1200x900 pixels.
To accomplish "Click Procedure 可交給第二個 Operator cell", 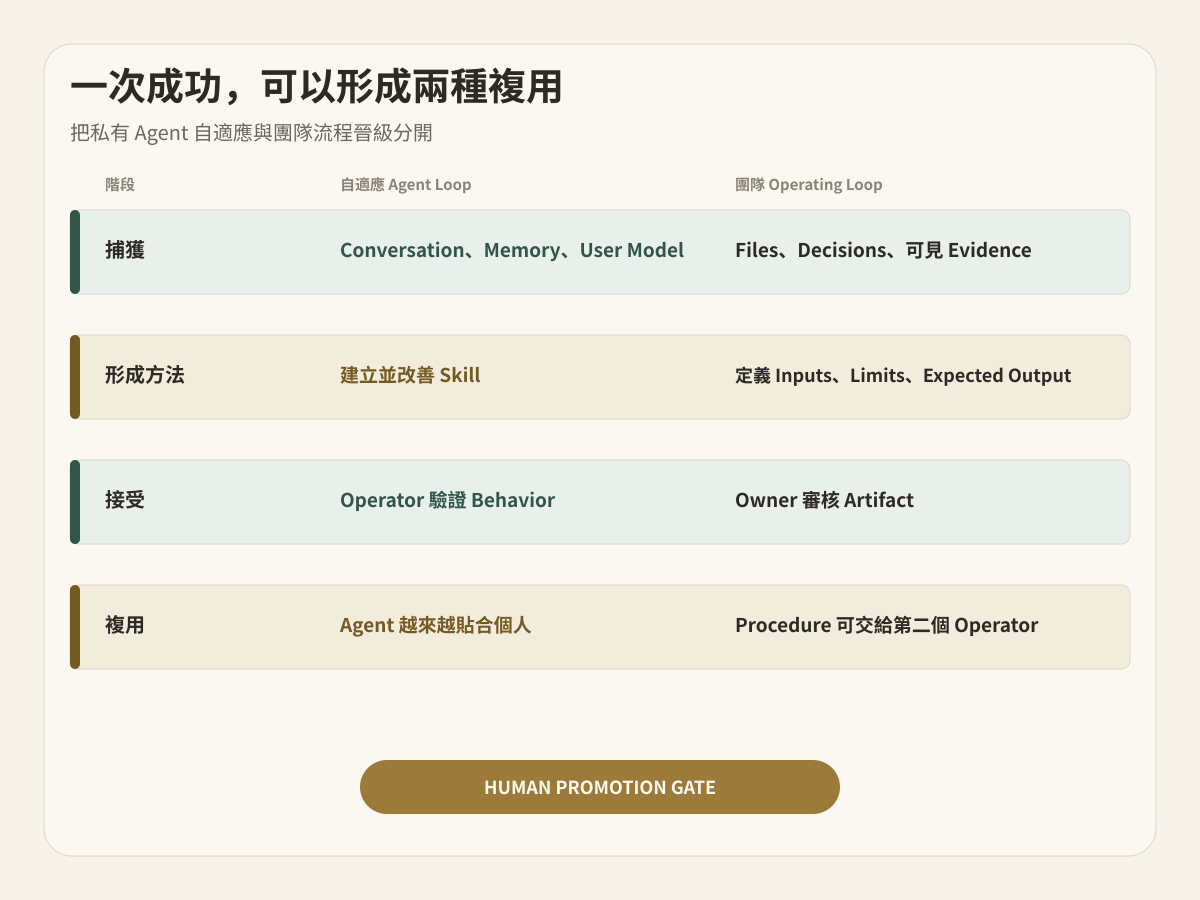I will coord(886,625).
